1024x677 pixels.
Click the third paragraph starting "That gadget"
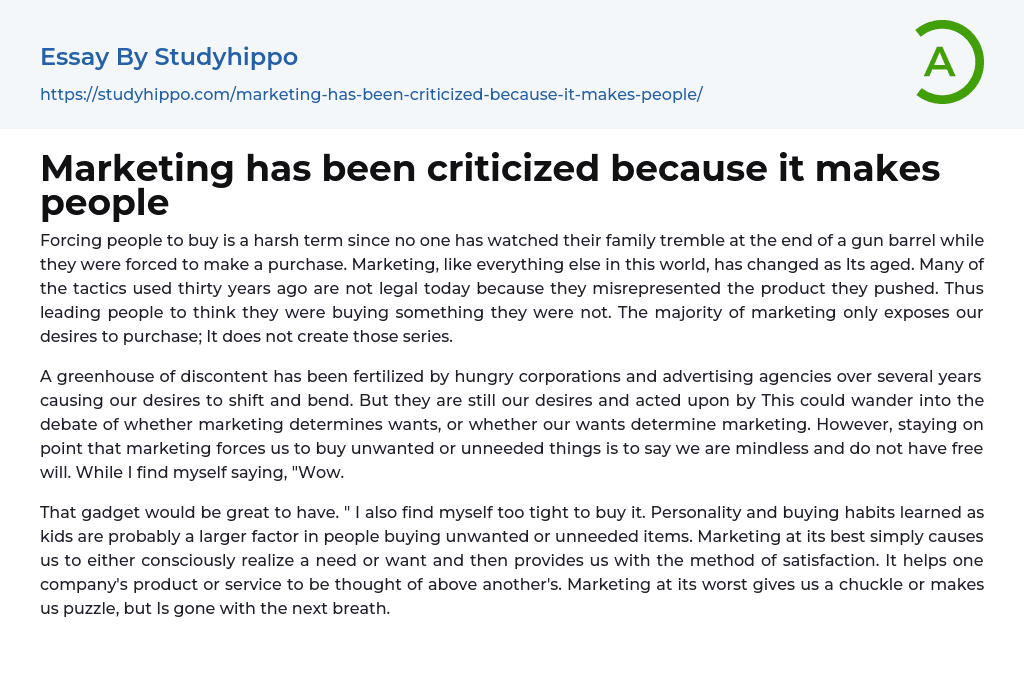click(x=511, y=559)
